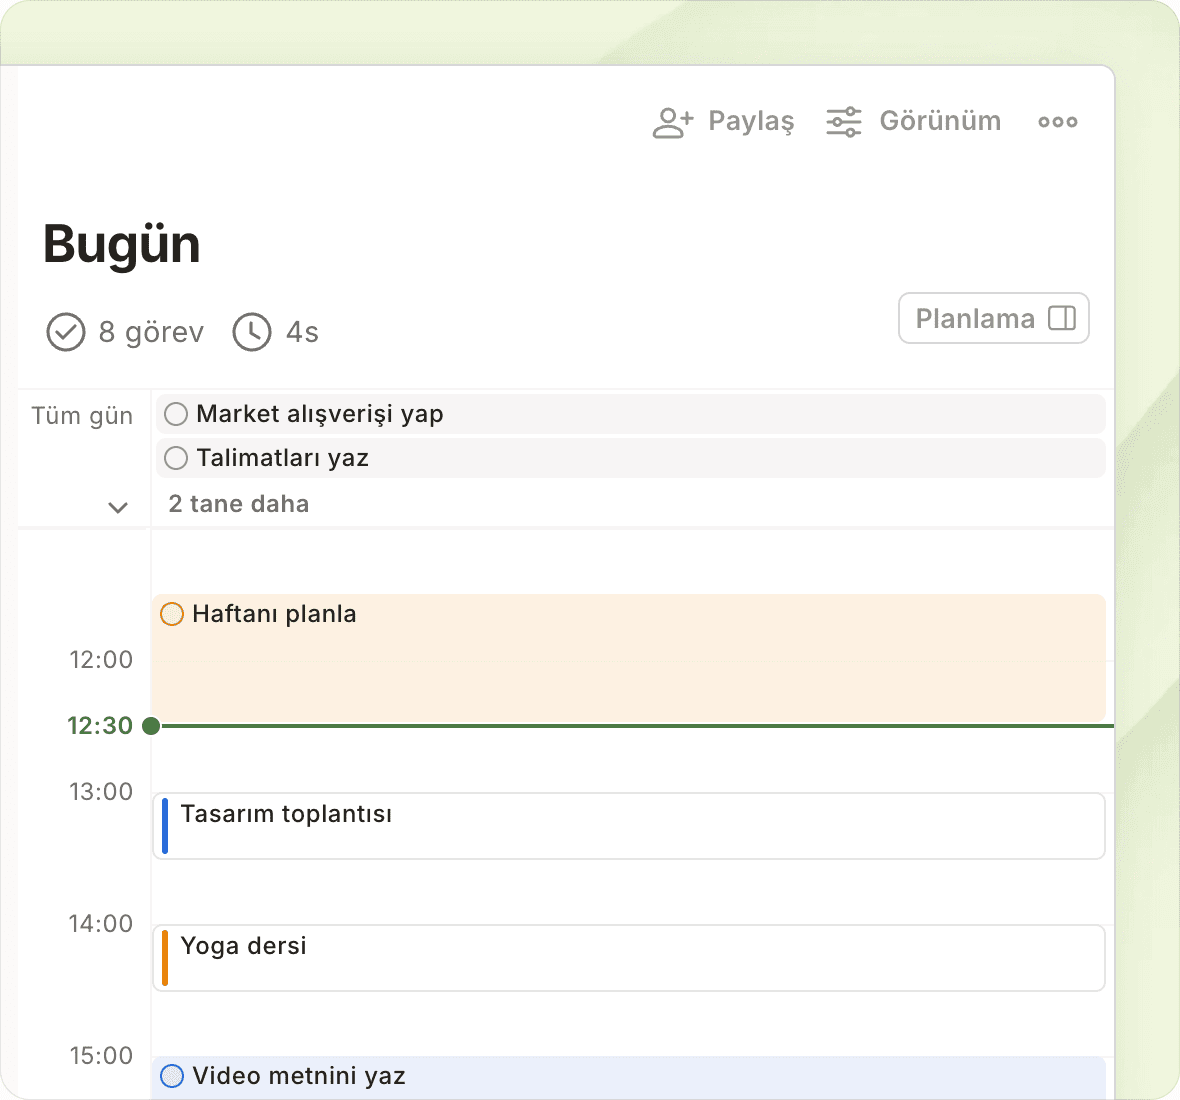Screen dimensions: 1180x1100
Task: Tick the Video metnini yaz checkbox
Action: click(172, 1076)
